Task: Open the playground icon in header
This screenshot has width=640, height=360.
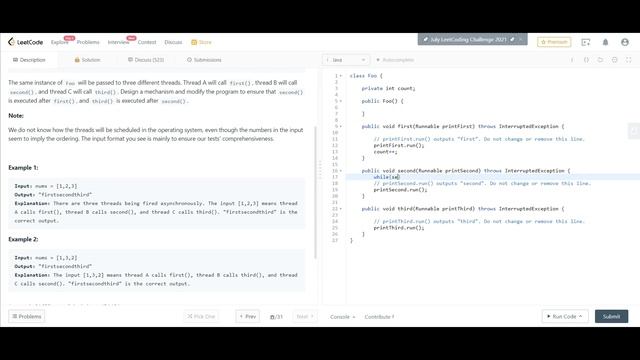Action: pyautogui.click(x=586, y=42)
